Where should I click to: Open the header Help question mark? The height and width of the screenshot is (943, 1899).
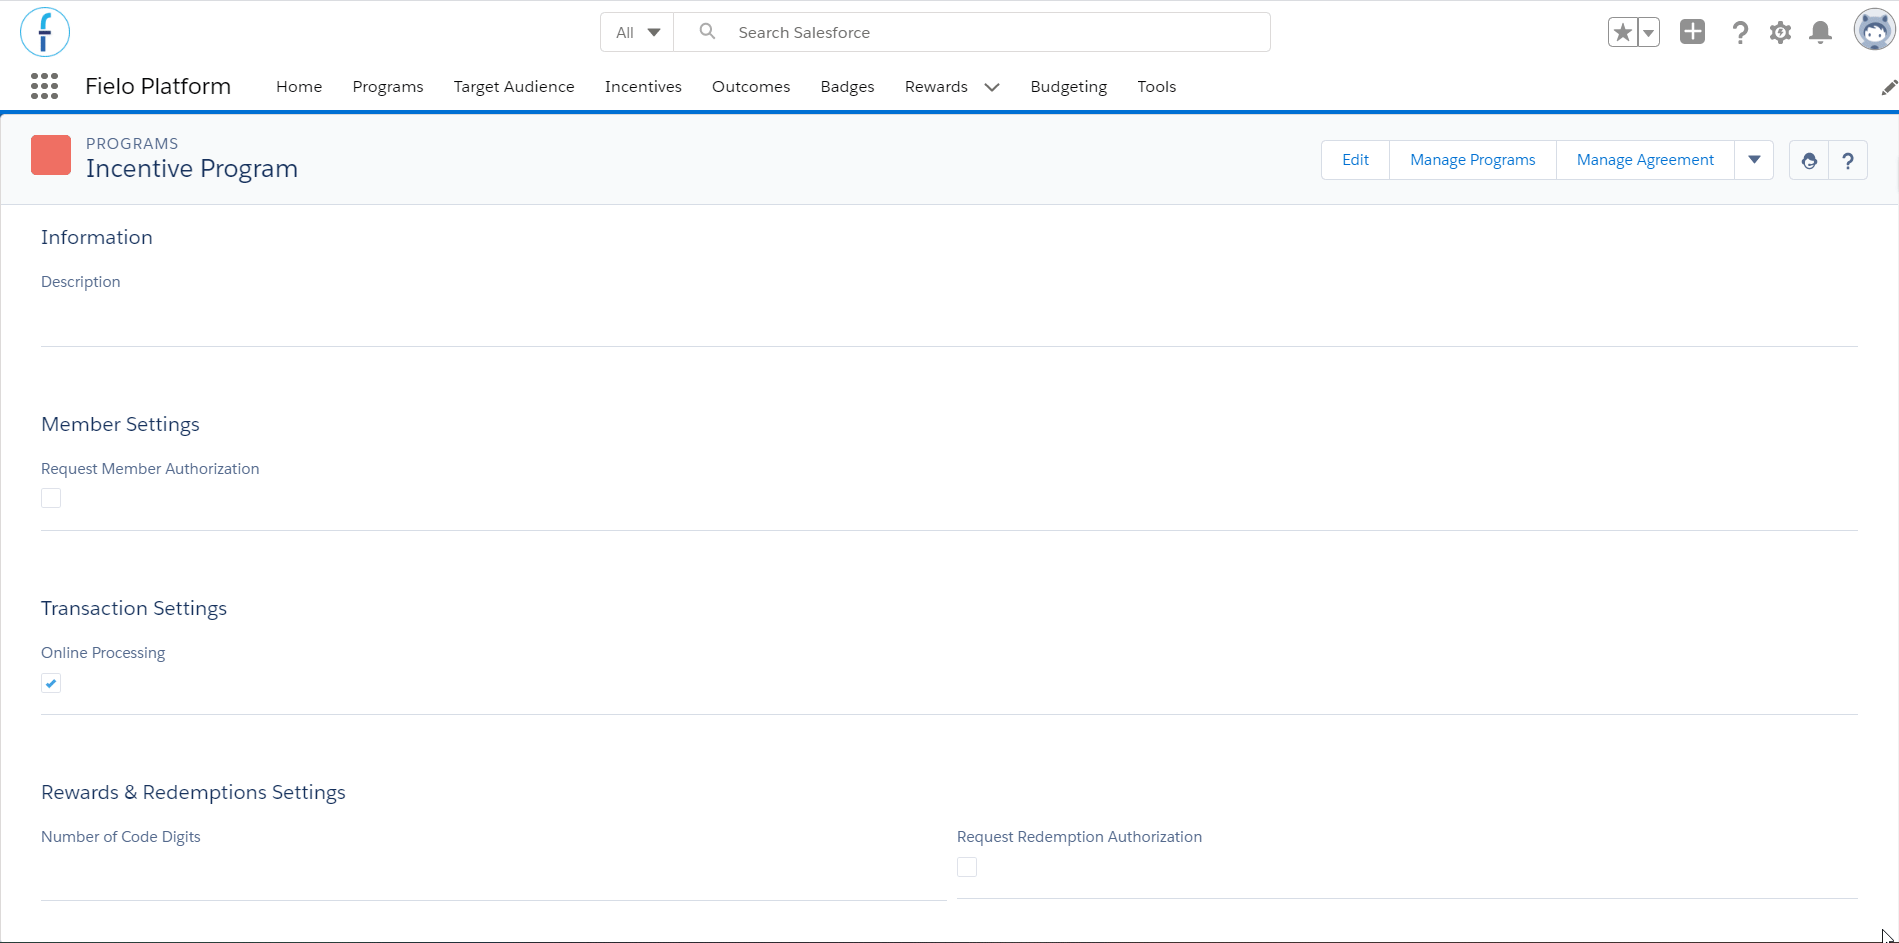[1740, 33]
